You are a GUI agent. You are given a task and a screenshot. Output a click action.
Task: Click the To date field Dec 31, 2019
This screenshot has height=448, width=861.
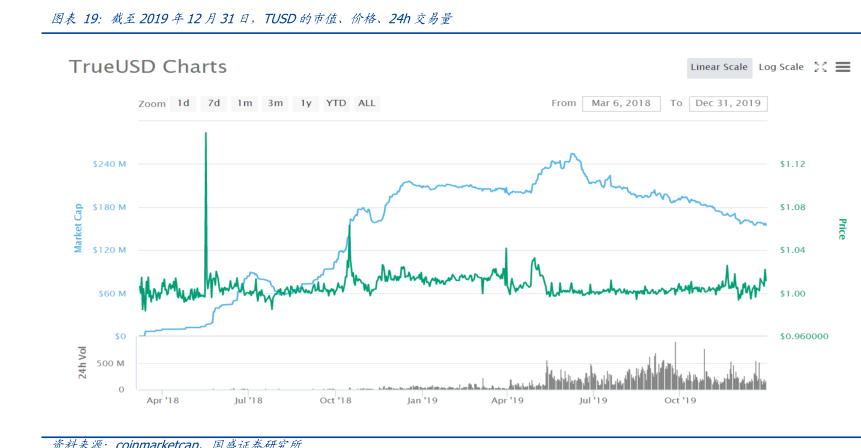[x=728, y=103]
